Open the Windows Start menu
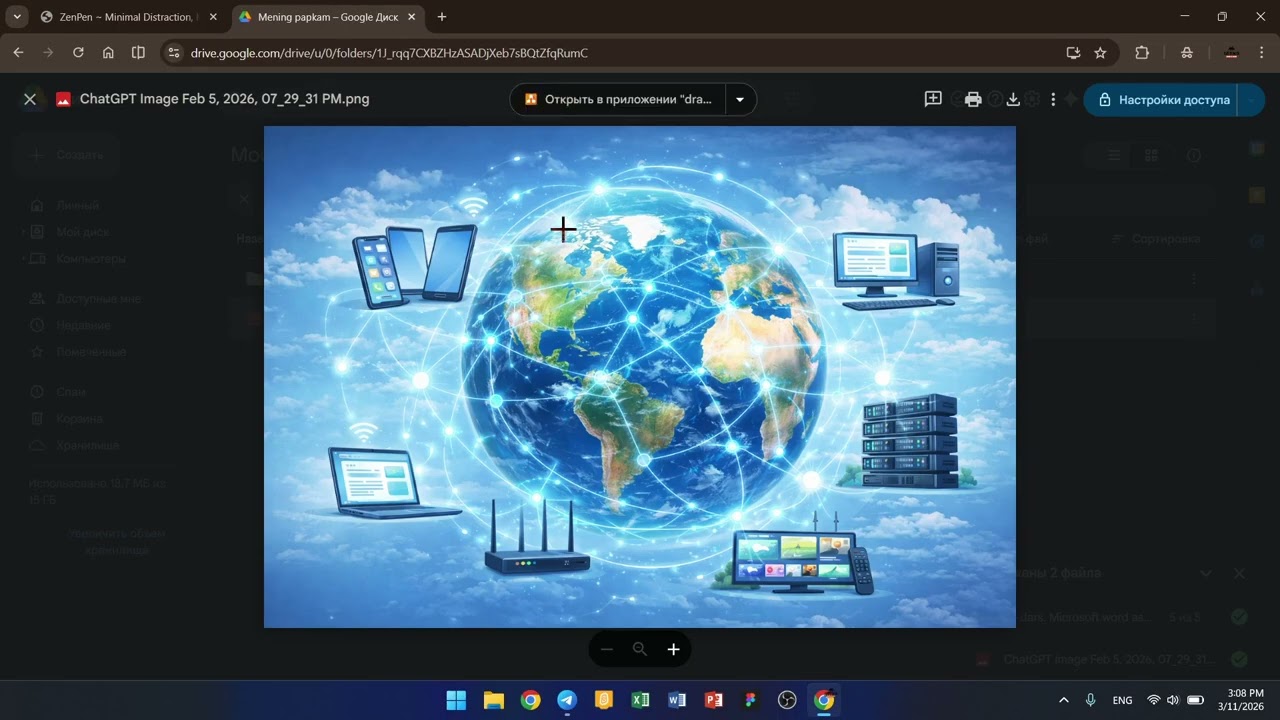Image resolution: width=1280 pixels, height=720 pixels. coord(456,700)
